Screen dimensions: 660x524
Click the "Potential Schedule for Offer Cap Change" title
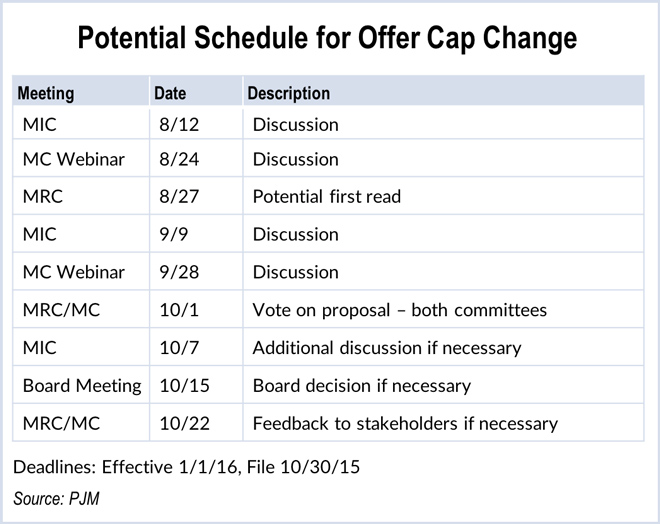point(330,40)
